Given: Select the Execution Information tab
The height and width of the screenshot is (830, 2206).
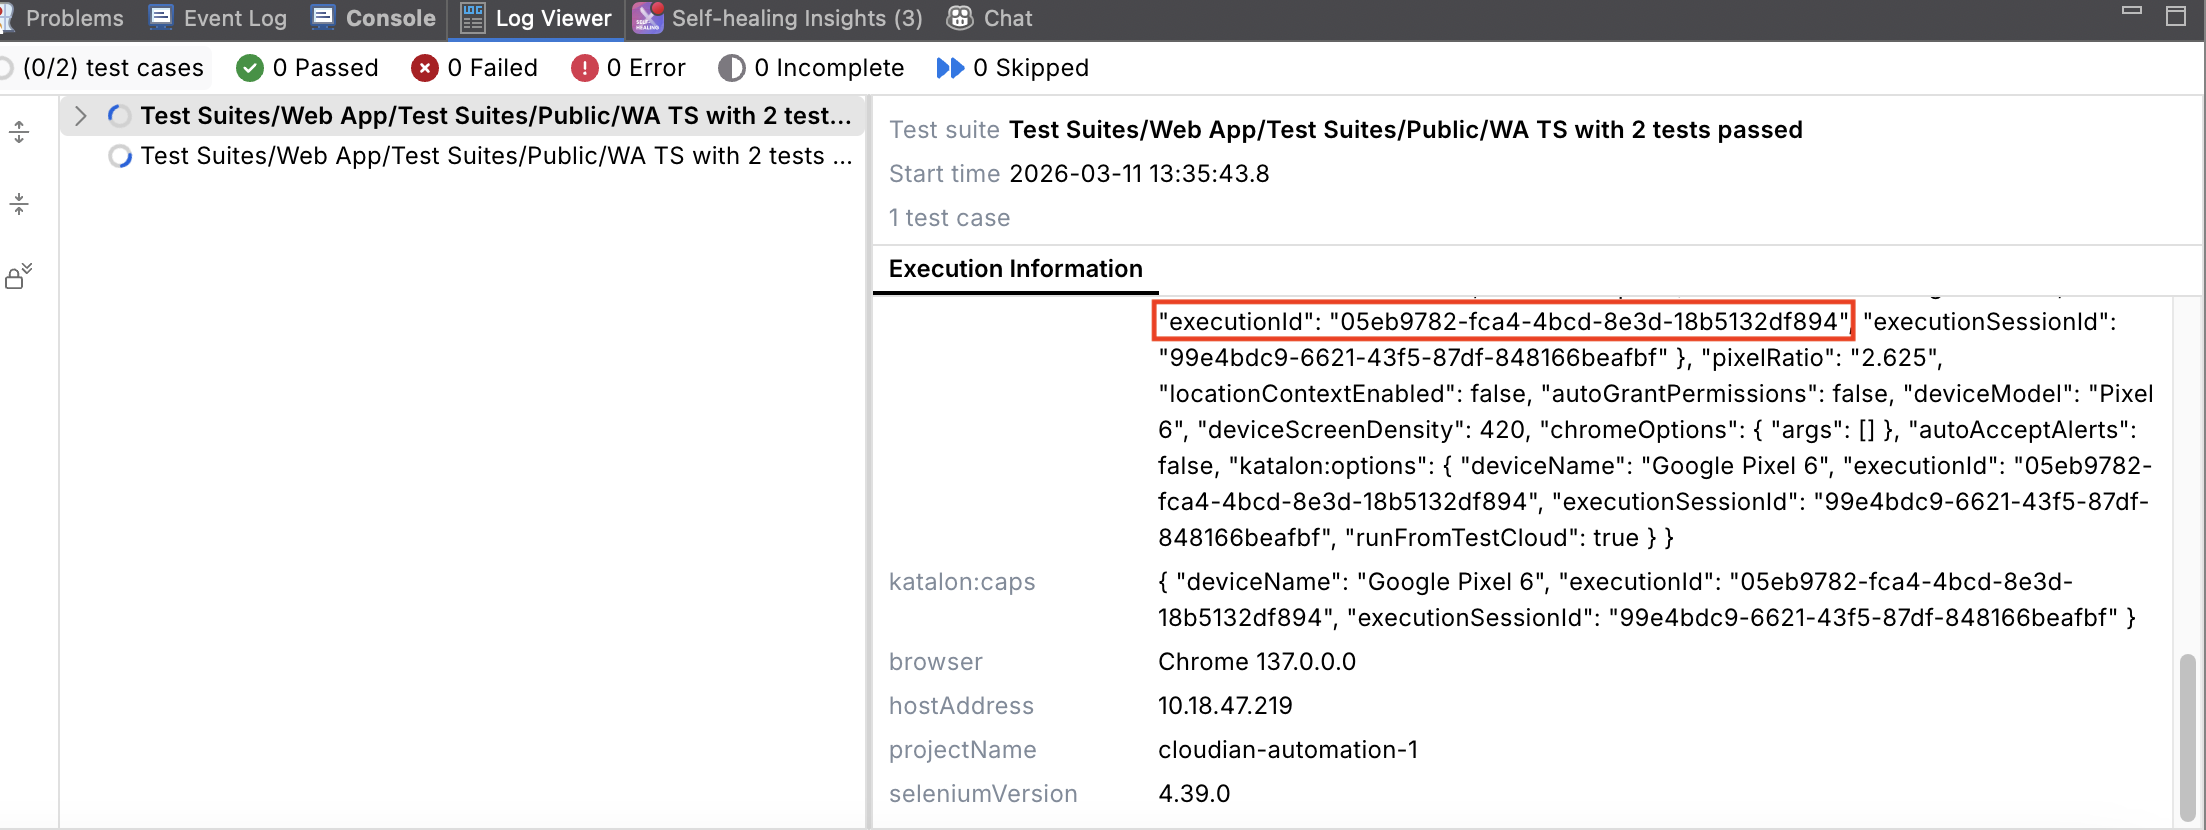Looking at the screenshot, I should (x=1015, y=269).
